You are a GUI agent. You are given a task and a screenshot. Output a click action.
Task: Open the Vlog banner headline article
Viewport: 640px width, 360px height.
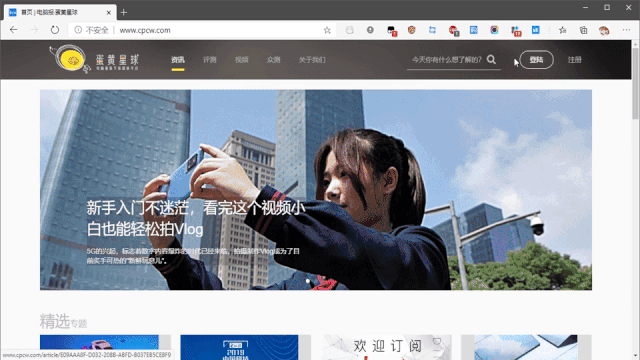196,219
